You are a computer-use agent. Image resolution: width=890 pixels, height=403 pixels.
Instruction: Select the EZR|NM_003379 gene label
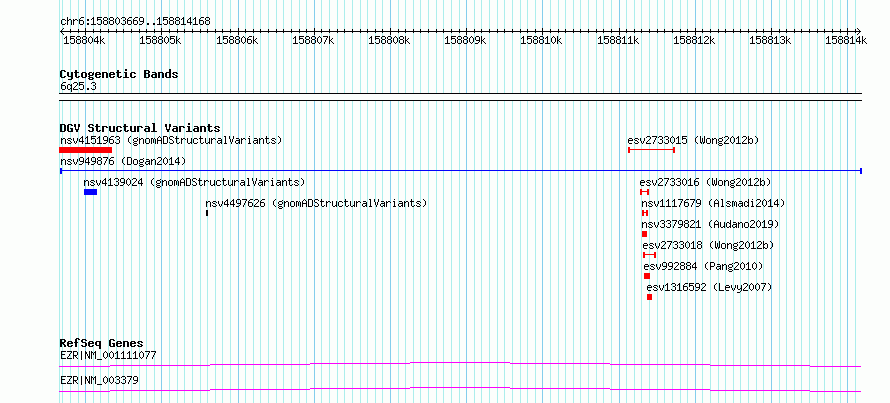coord(99,380)
